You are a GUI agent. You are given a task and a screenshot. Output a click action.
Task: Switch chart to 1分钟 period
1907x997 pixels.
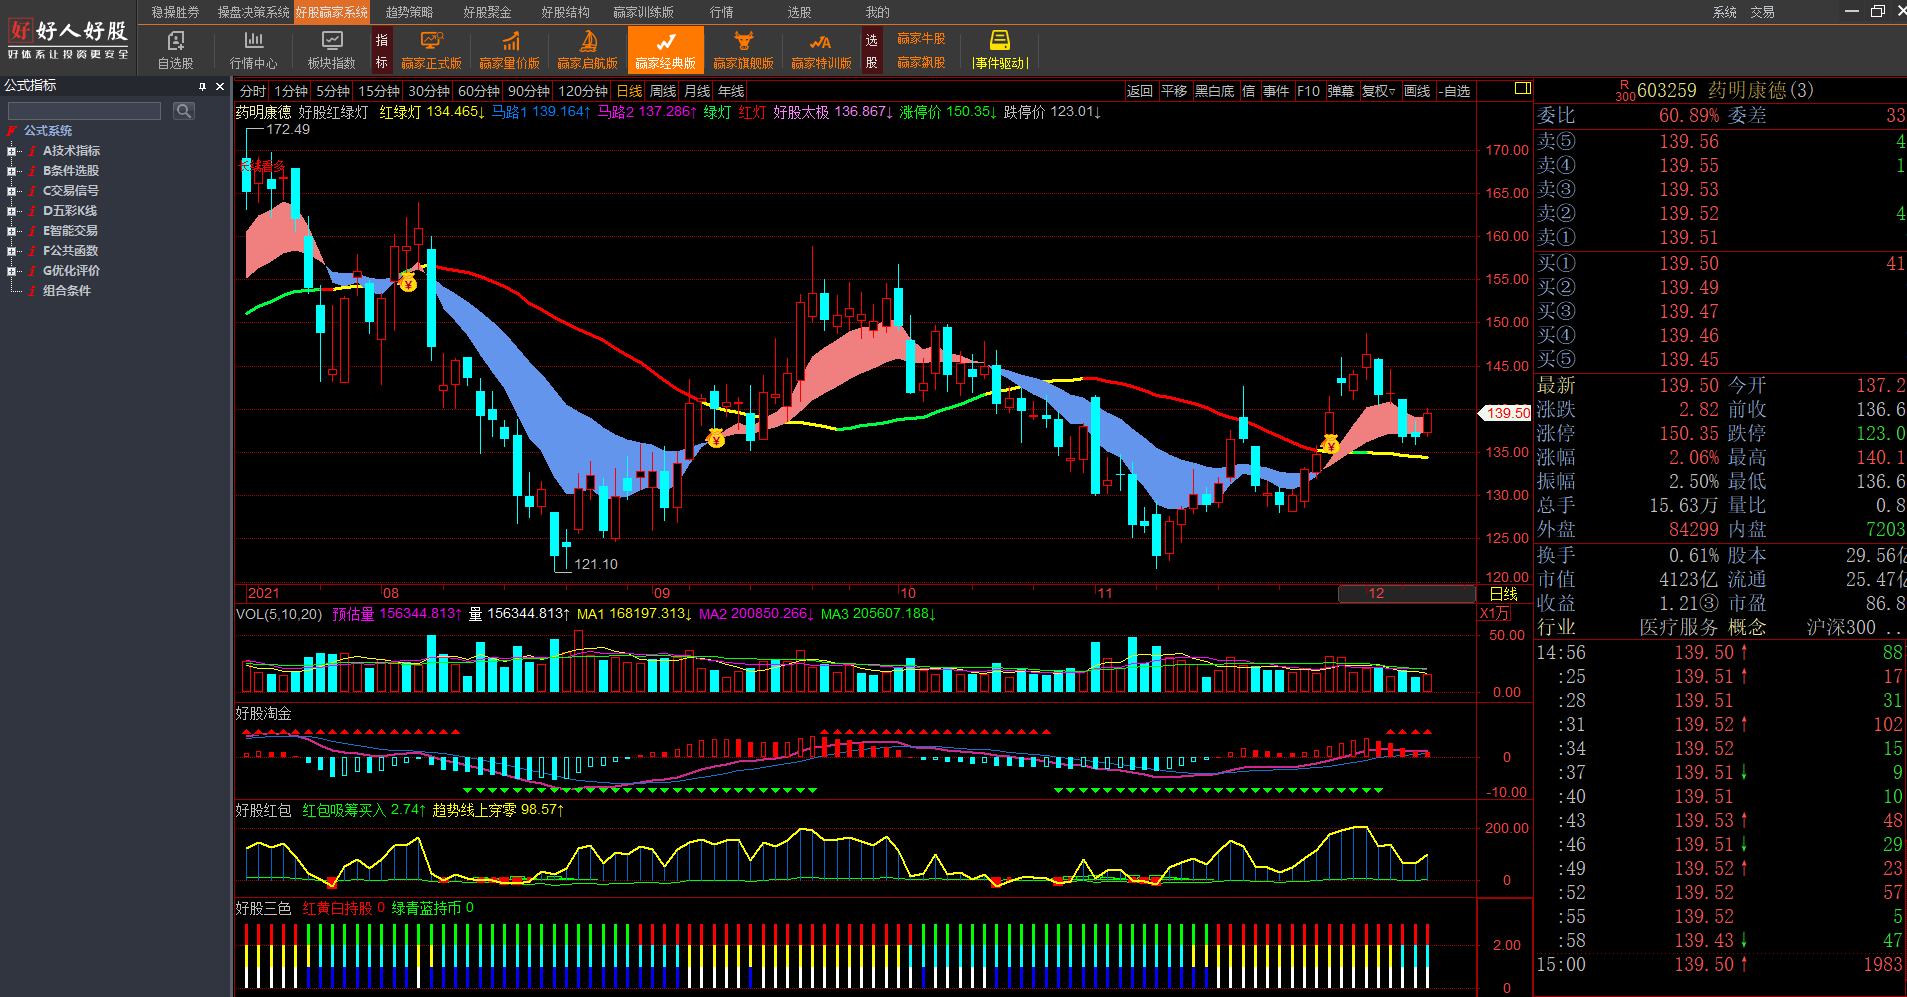291,91
